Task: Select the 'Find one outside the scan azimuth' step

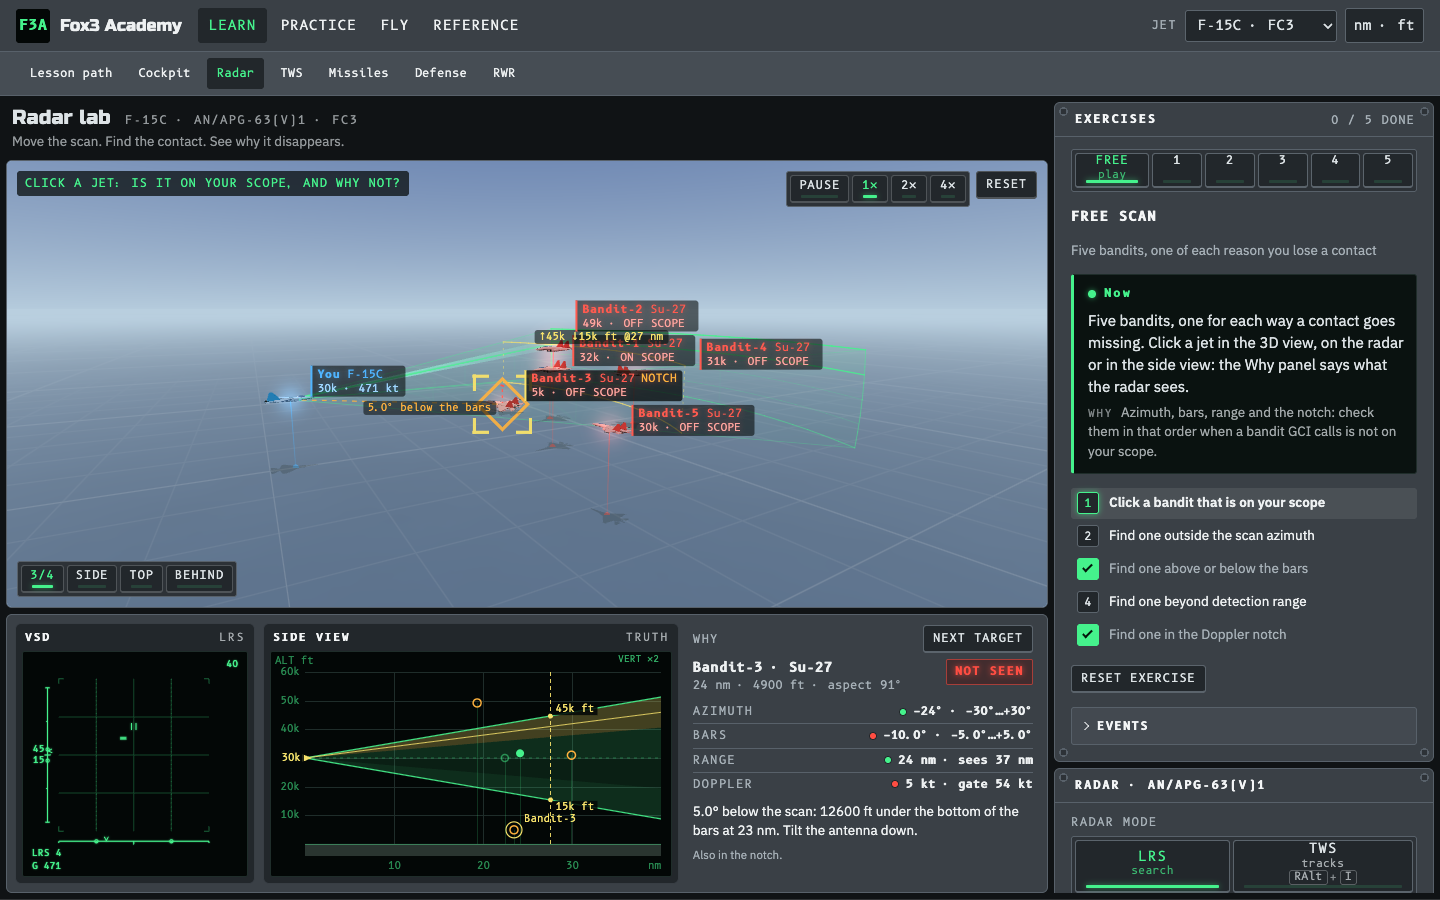Action: pos(1244,536)
